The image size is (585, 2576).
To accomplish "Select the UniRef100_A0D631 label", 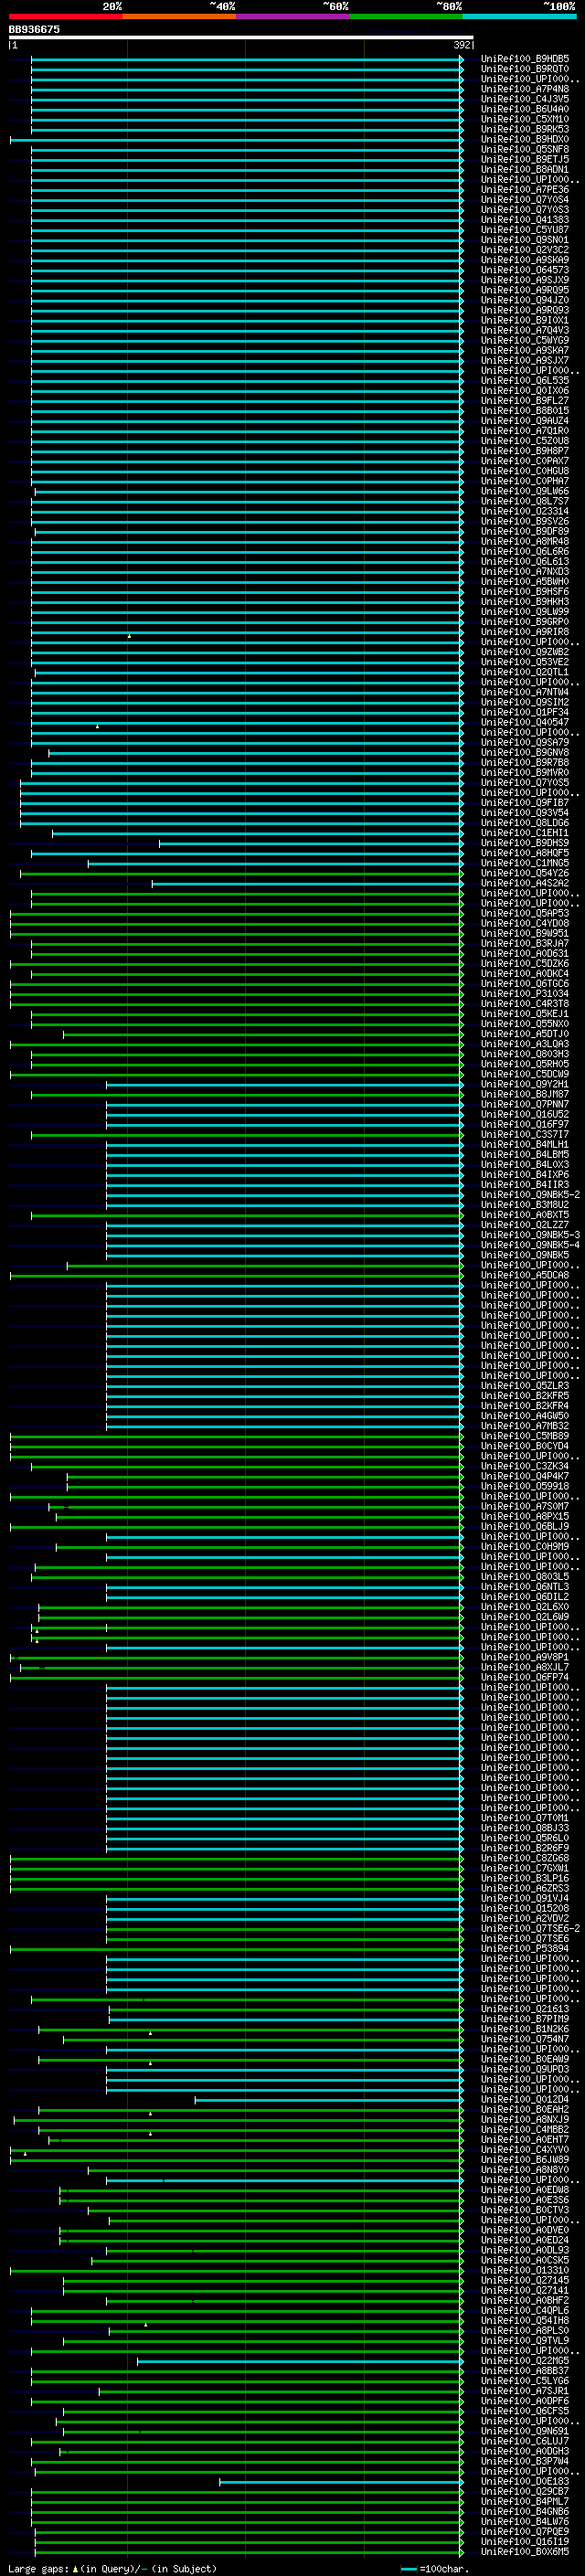I will click(x=525, y=953).
